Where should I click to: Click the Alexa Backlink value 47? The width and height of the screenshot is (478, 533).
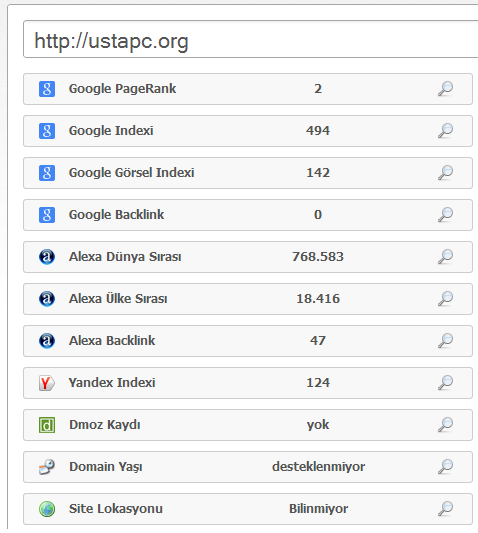pos(318,341)
